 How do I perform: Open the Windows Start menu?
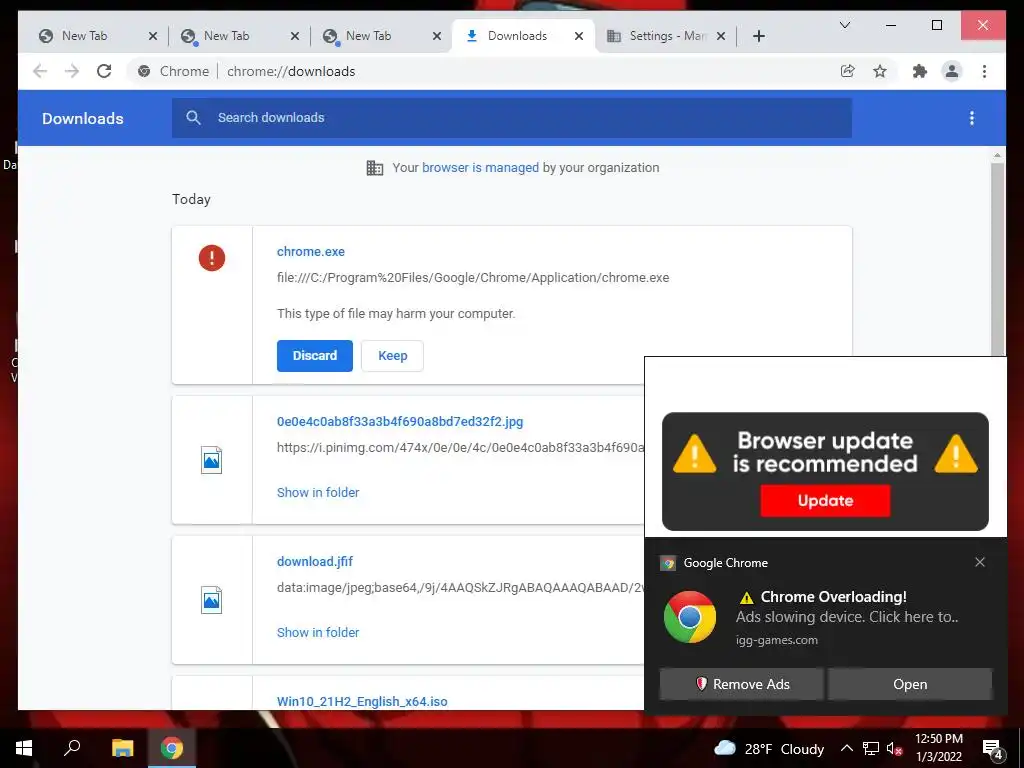pos(24,748)
